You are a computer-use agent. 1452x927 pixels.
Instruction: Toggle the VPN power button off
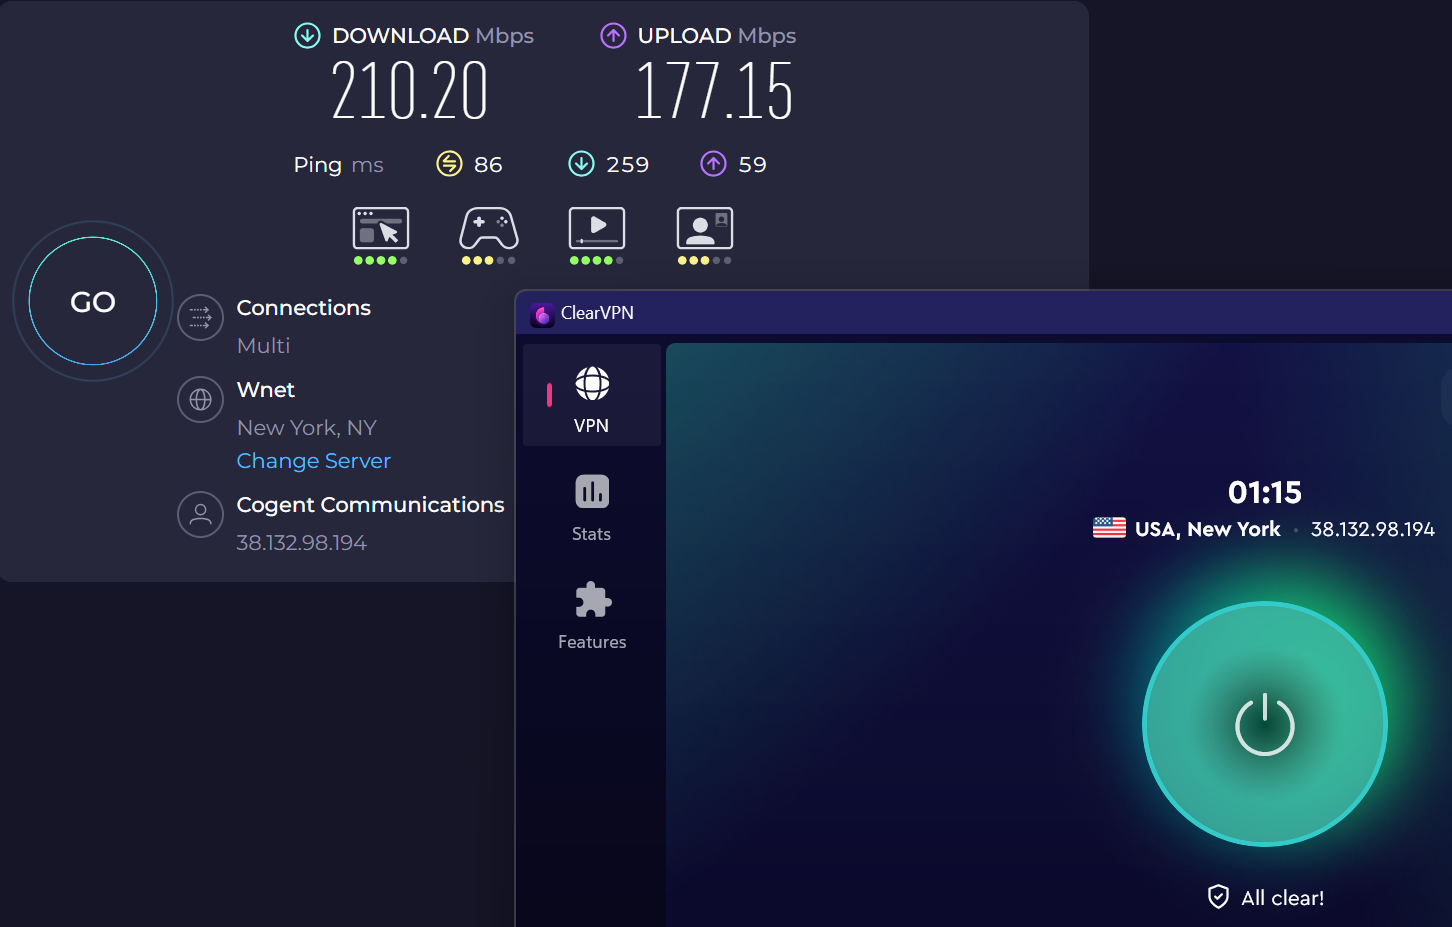tap(1264, 724)
